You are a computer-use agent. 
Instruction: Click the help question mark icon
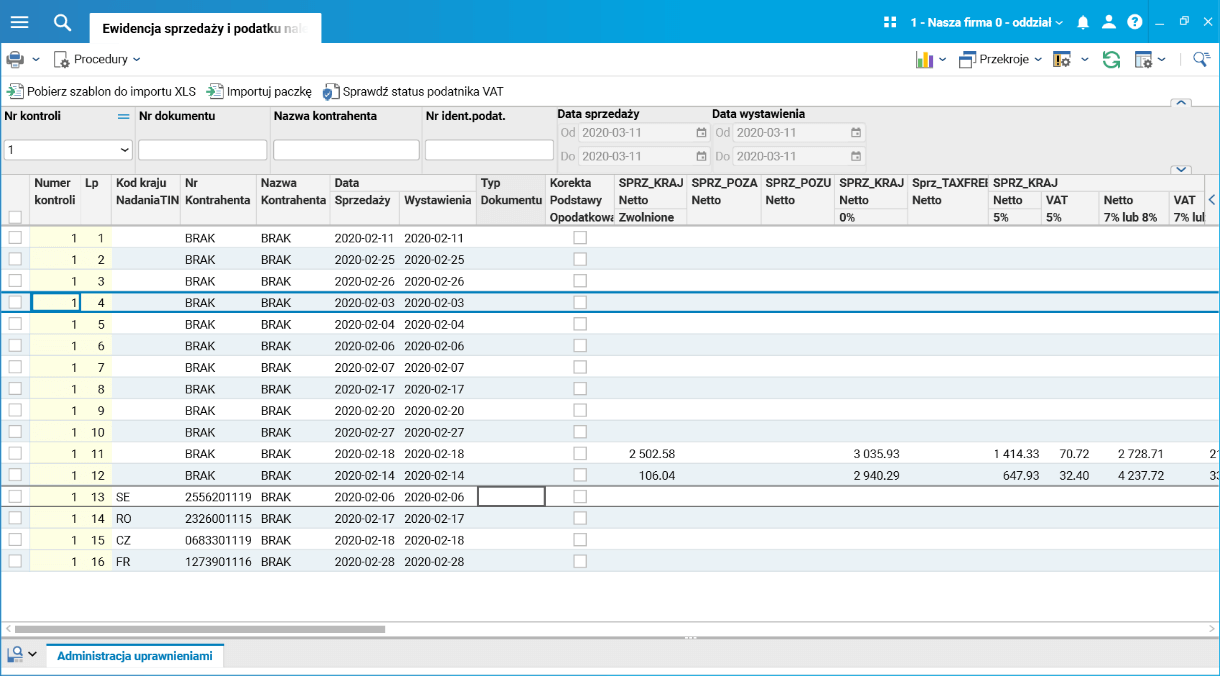pyautogui.click(x=1134, y=22)
